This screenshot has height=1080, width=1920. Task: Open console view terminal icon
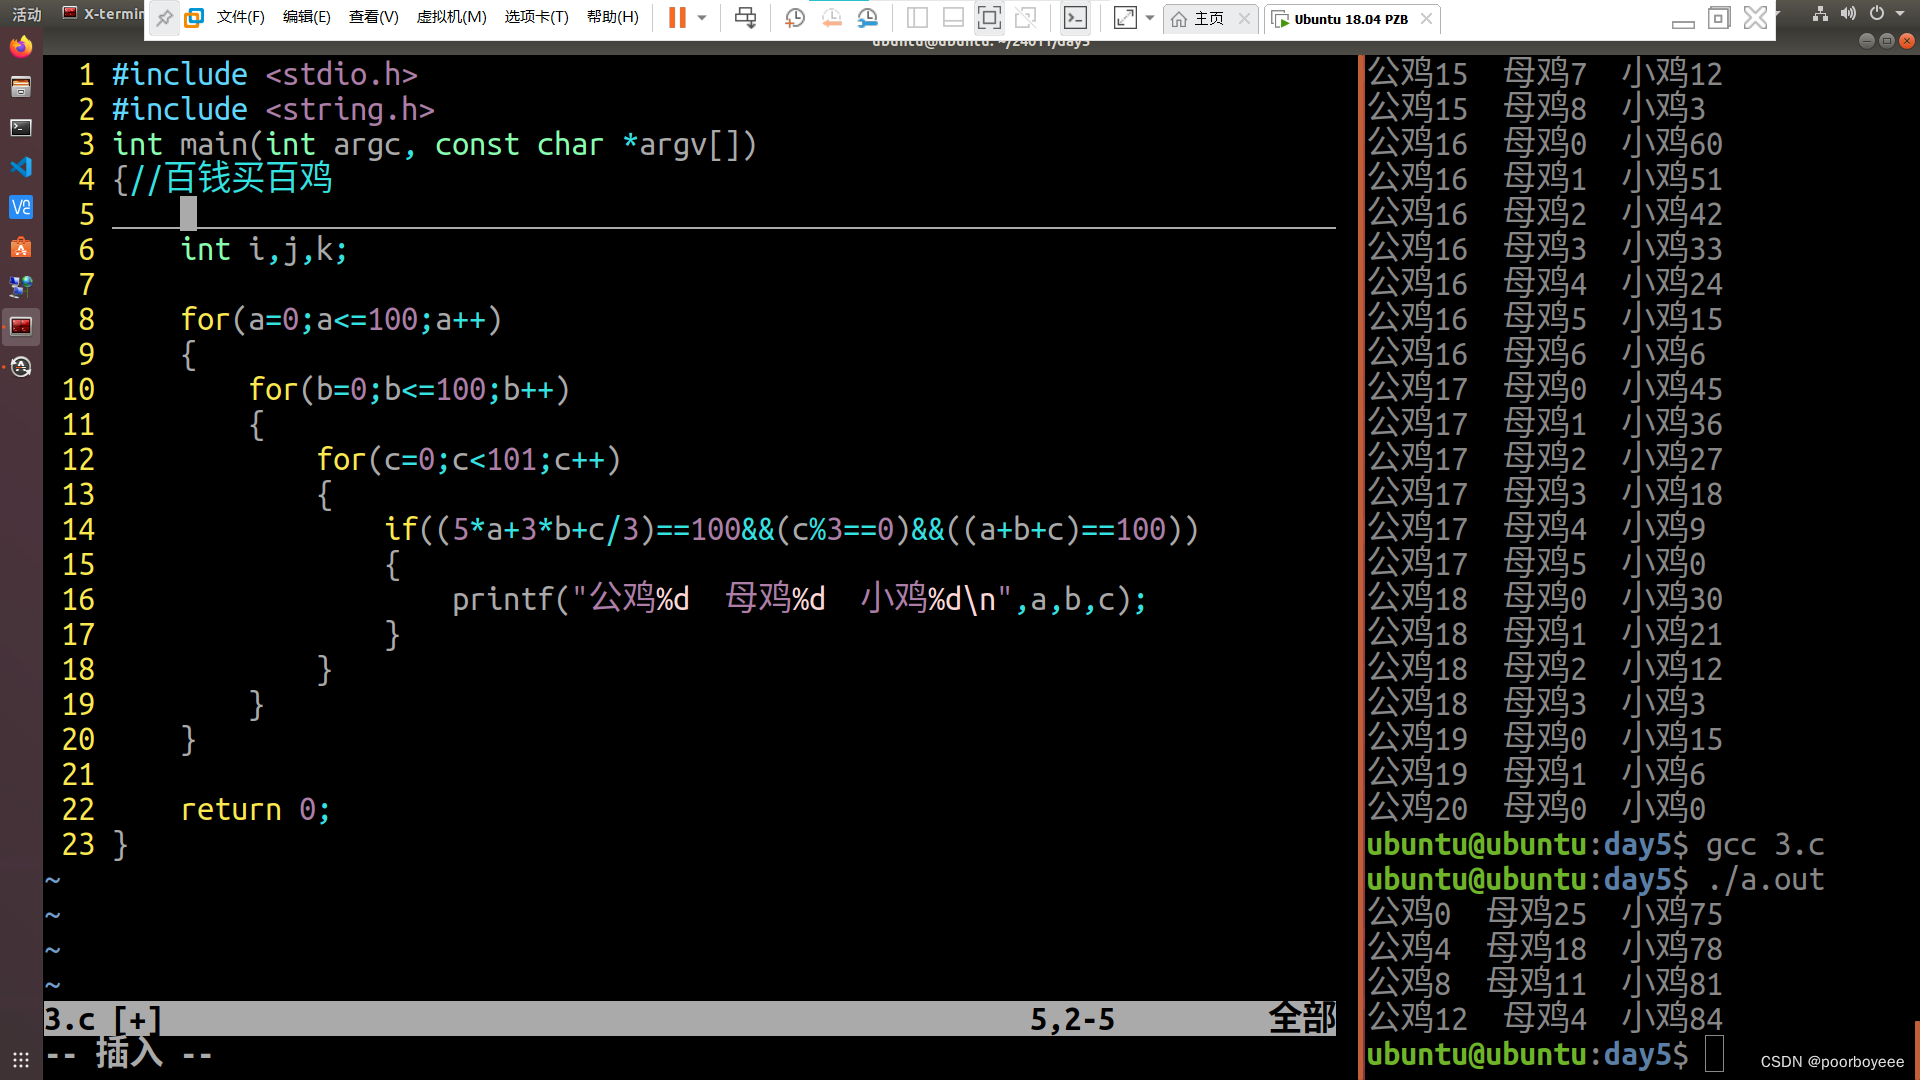tap(1075, 18)
